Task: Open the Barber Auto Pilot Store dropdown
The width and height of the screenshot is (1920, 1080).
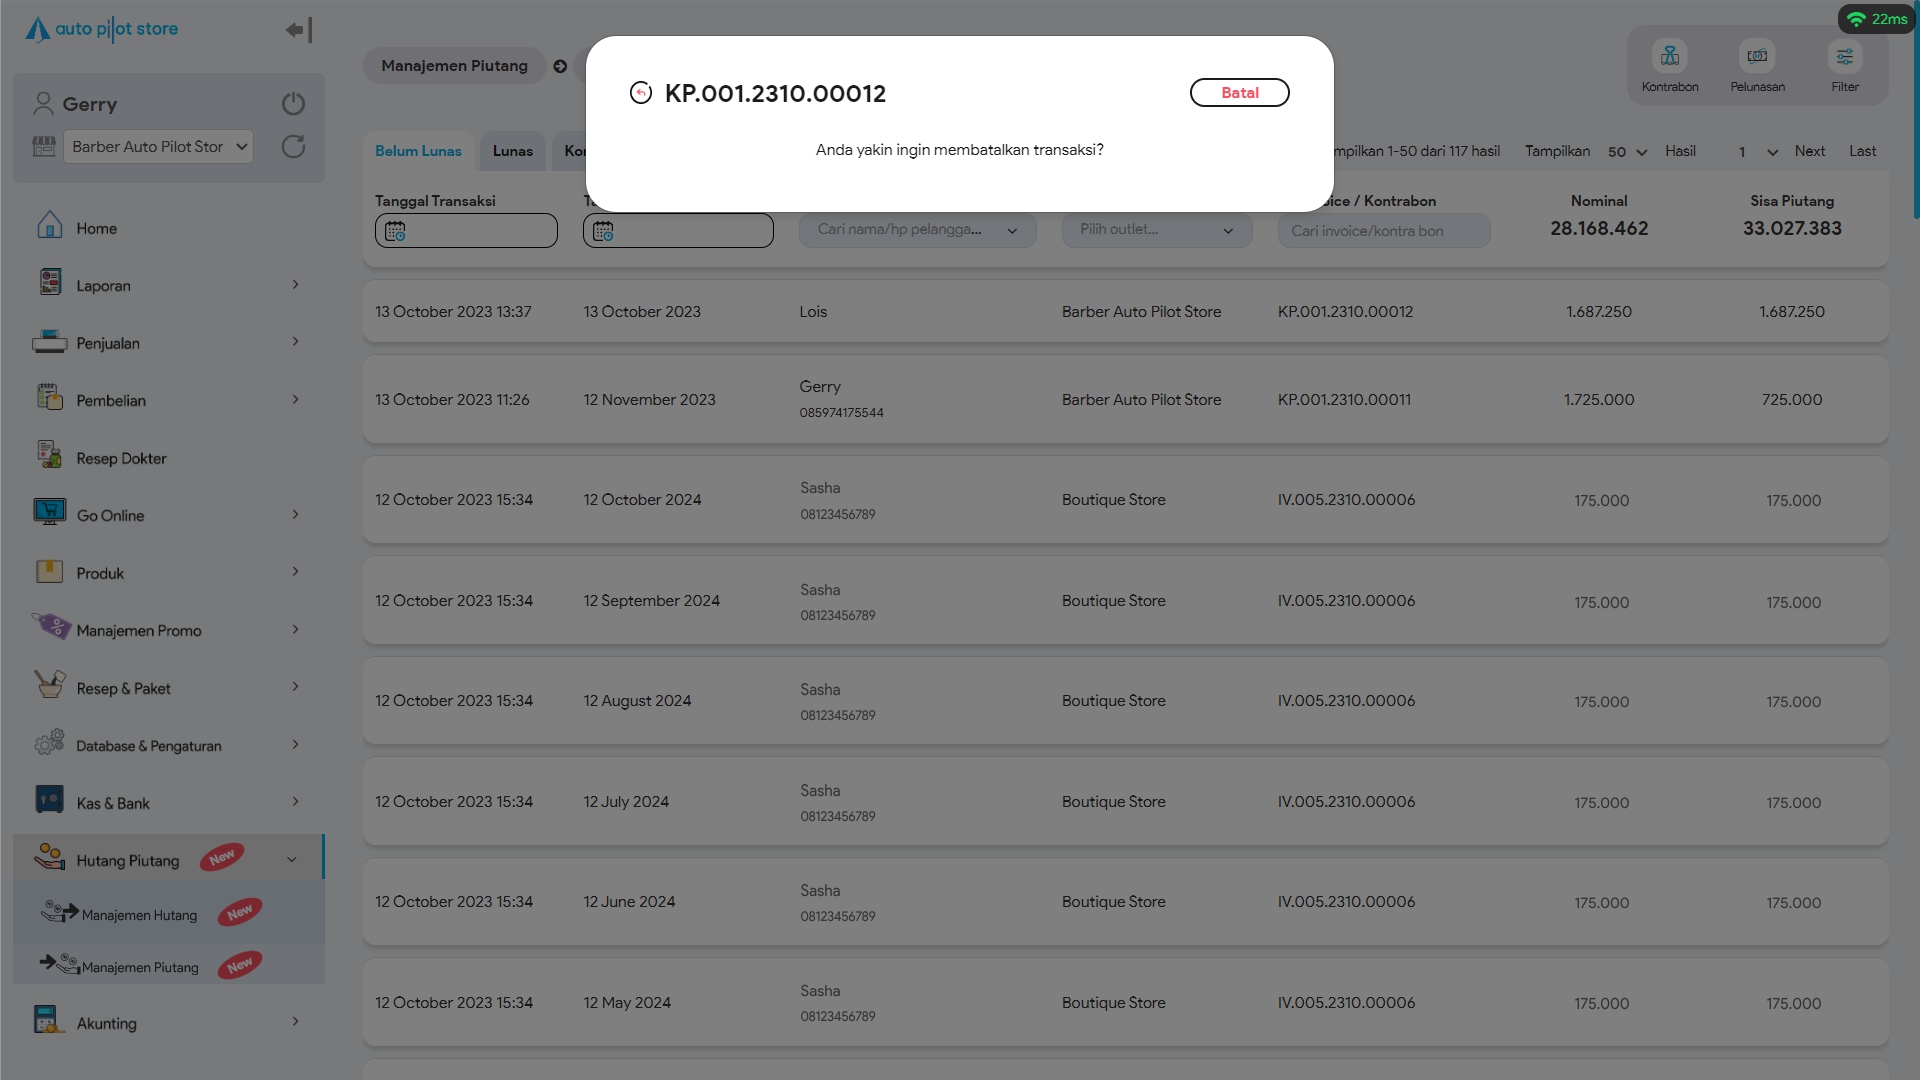Action: [159, 147]
